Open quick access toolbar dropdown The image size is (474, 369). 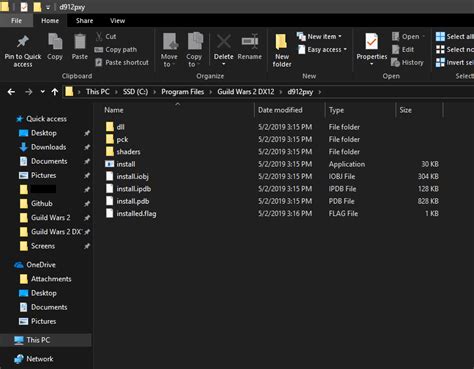pos(48,7)
